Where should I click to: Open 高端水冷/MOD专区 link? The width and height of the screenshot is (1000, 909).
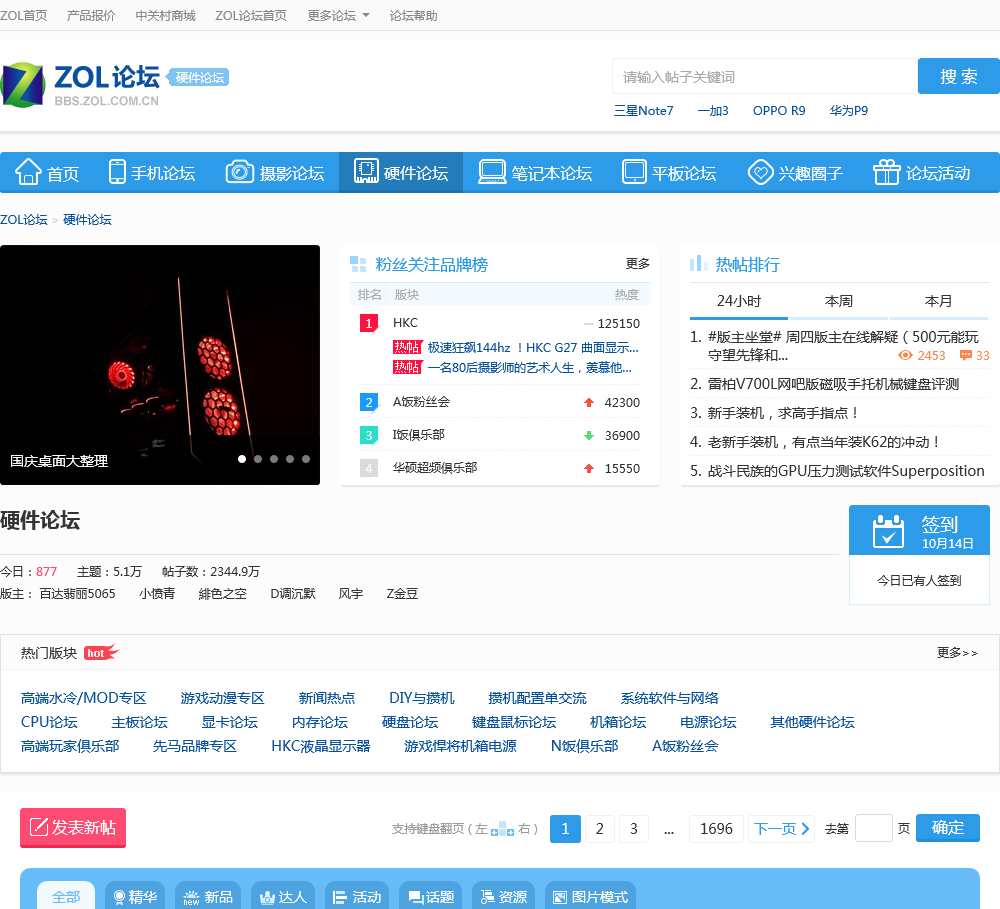(84, 698)
